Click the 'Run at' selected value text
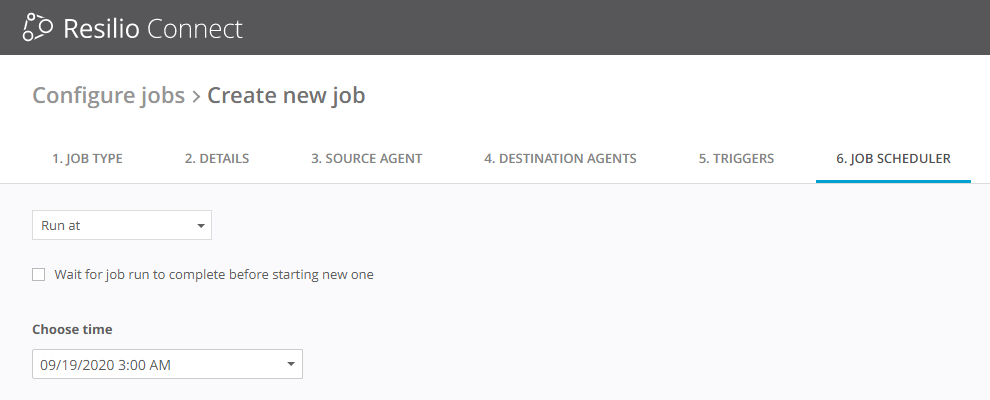Screen dimensions: 990x400 click(x=61, y=225)
